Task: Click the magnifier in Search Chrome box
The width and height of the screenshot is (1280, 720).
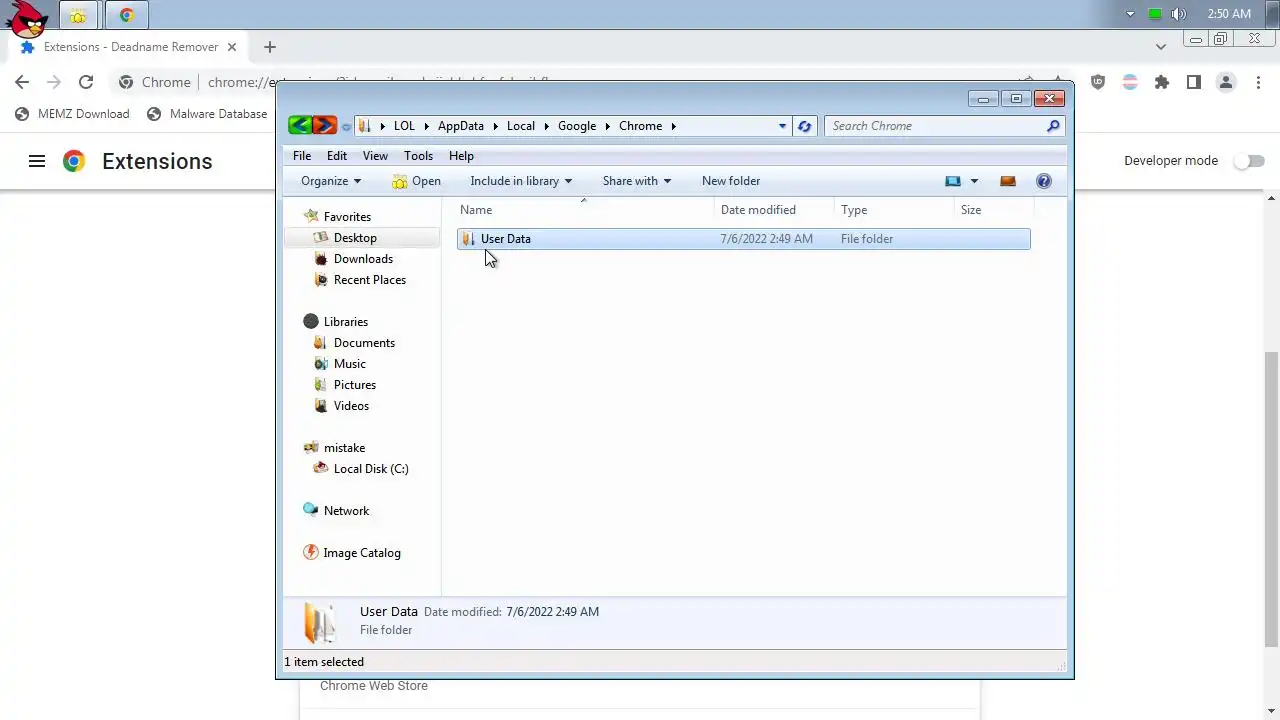Action: pos(1053,126)
